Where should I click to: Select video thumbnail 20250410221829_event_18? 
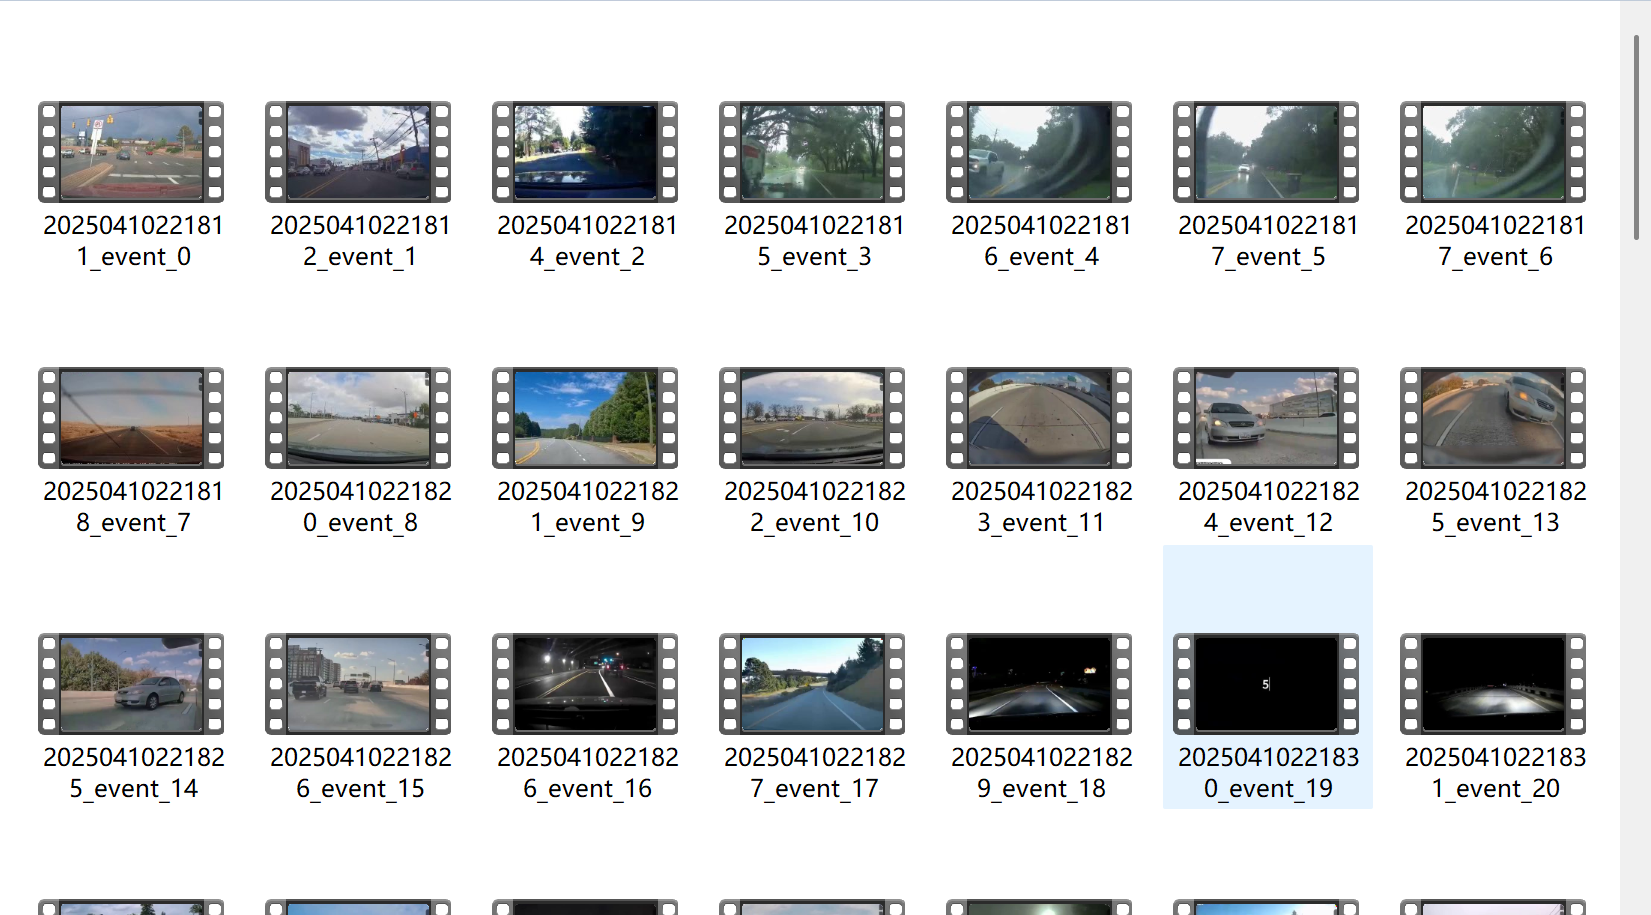pyautogui.click(x=1039, y=684)
